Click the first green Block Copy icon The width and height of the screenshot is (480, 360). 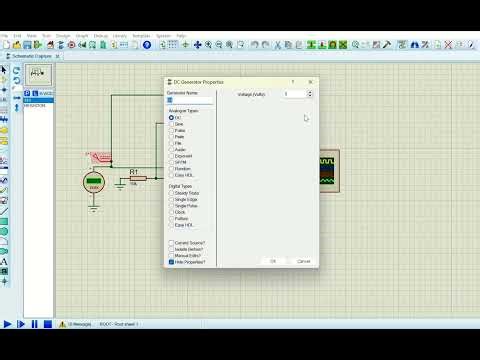311,45
